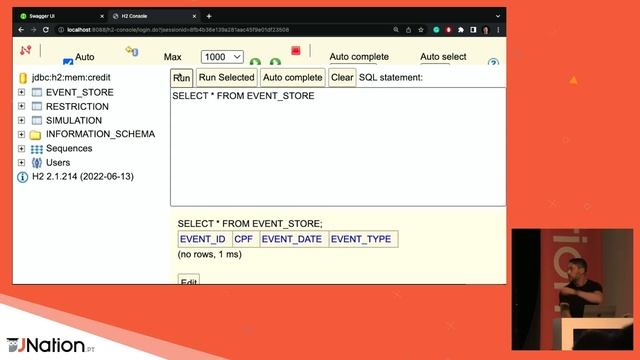Select SIMULATION table name in tree
The height and width of the screenshot is (360, 640).
74,120
